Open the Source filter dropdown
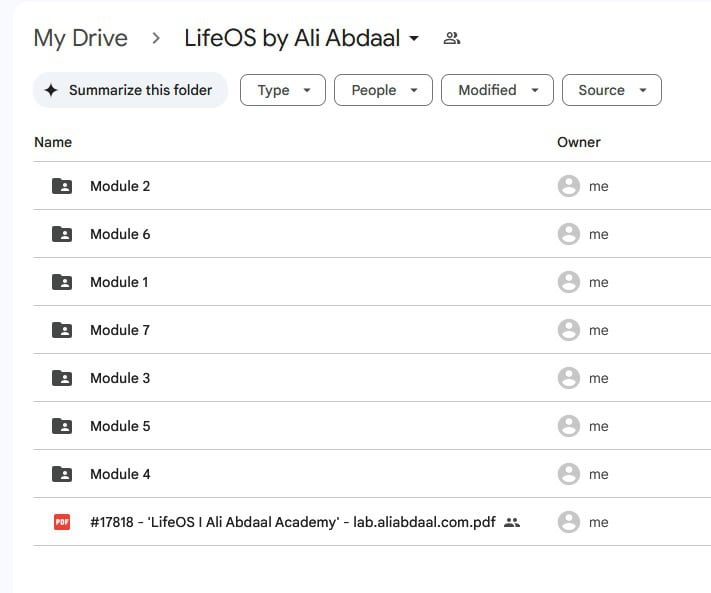The width and height of the screenshot is (711, 593). pos(611,90)
